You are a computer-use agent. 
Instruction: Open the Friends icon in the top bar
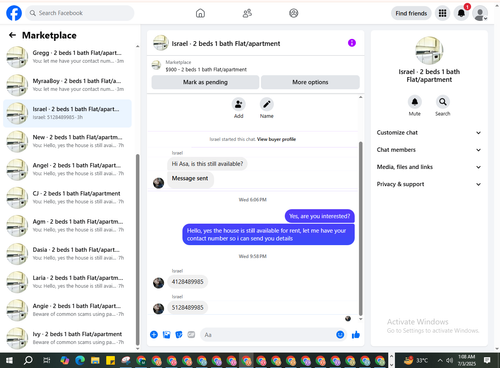247,13
